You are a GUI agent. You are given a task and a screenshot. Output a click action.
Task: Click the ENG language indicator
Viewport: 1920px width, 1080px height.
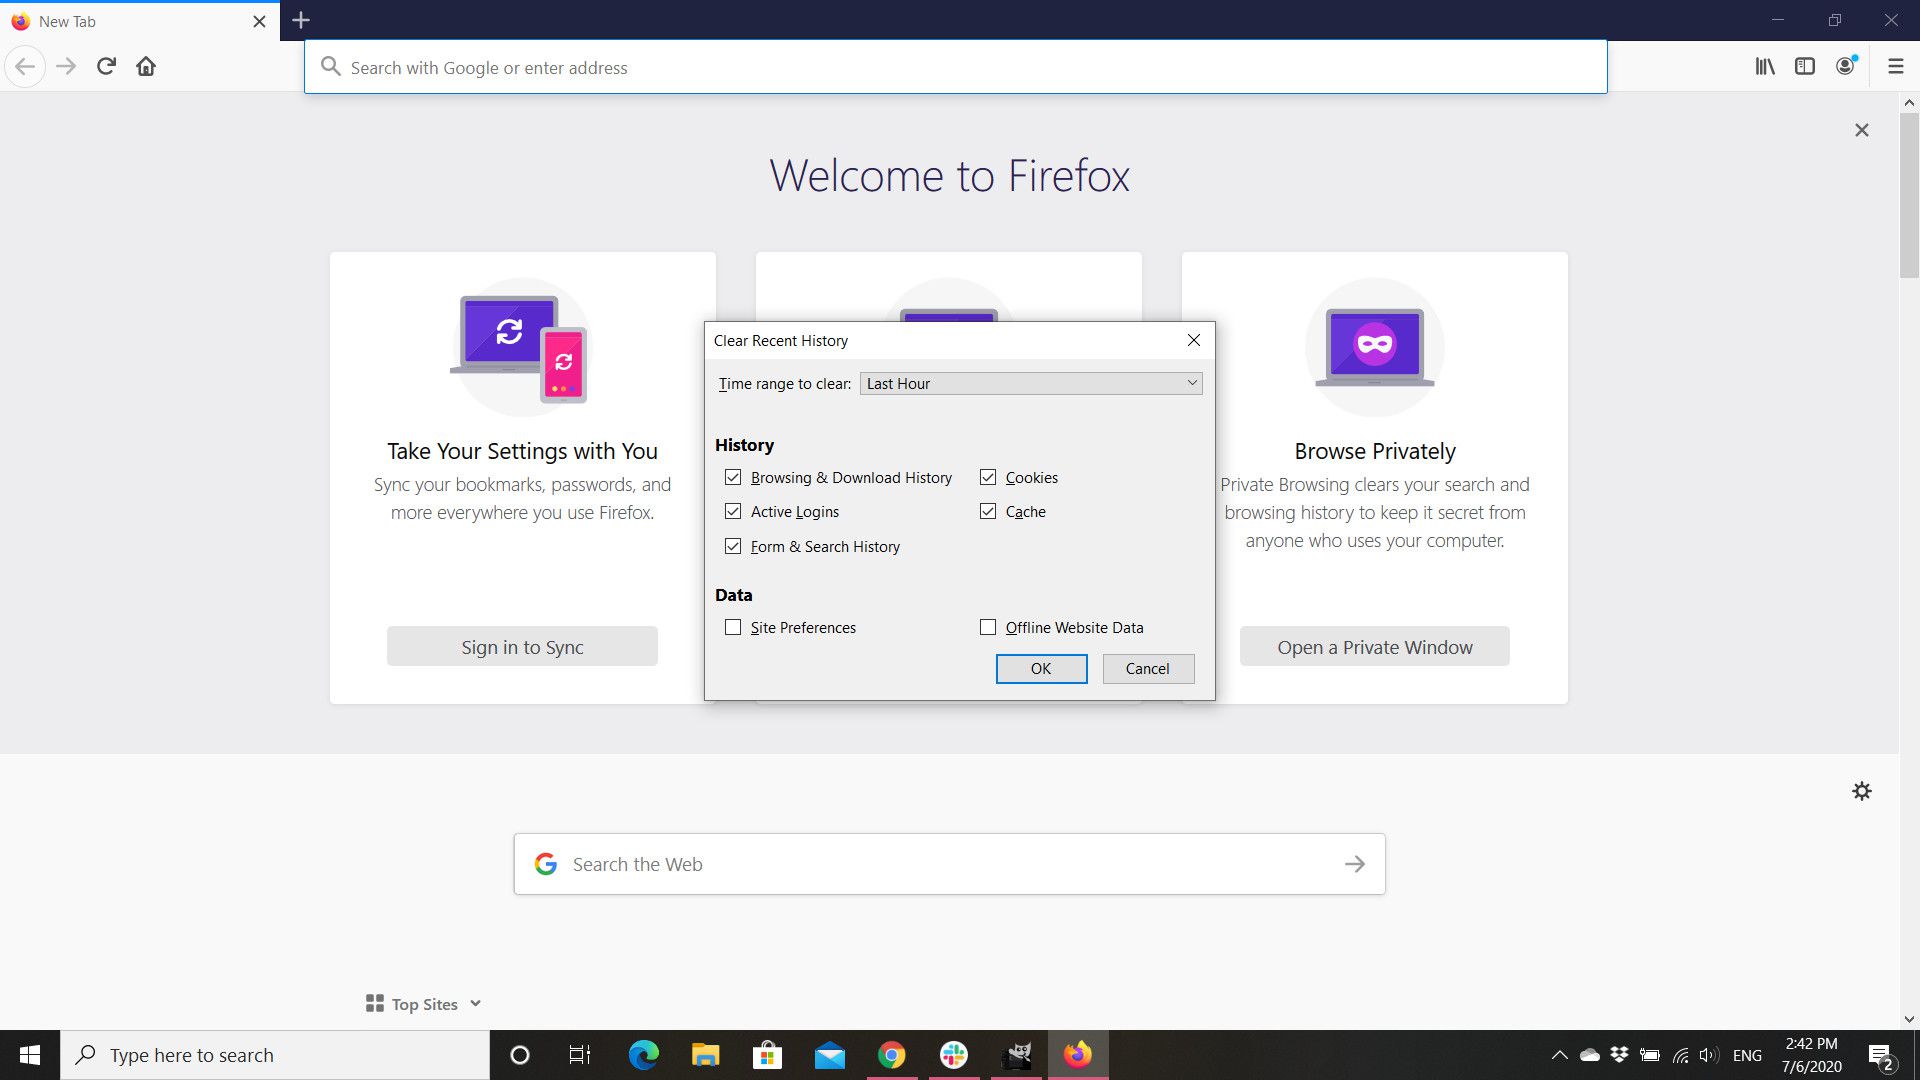tap(1747, 1055)
